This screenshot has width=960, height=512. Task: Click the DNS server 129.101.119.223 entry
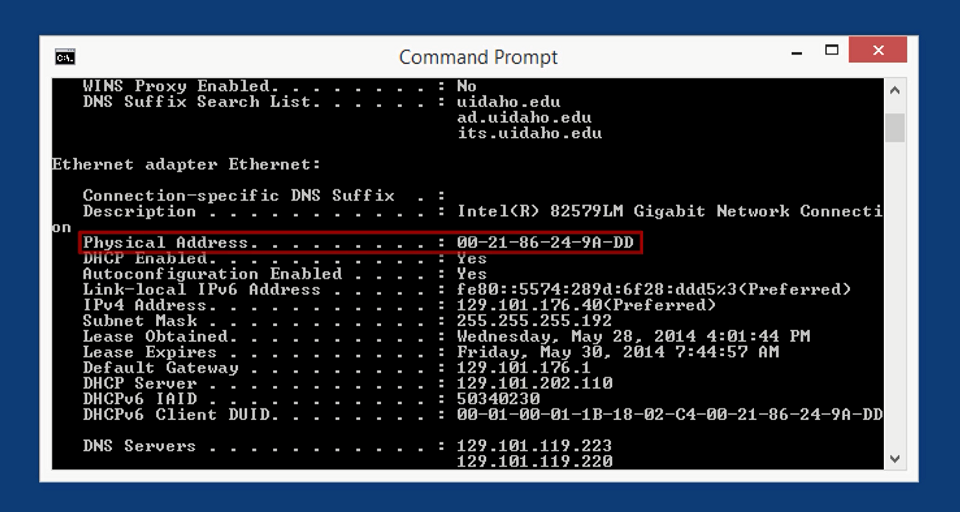[534, 445]
